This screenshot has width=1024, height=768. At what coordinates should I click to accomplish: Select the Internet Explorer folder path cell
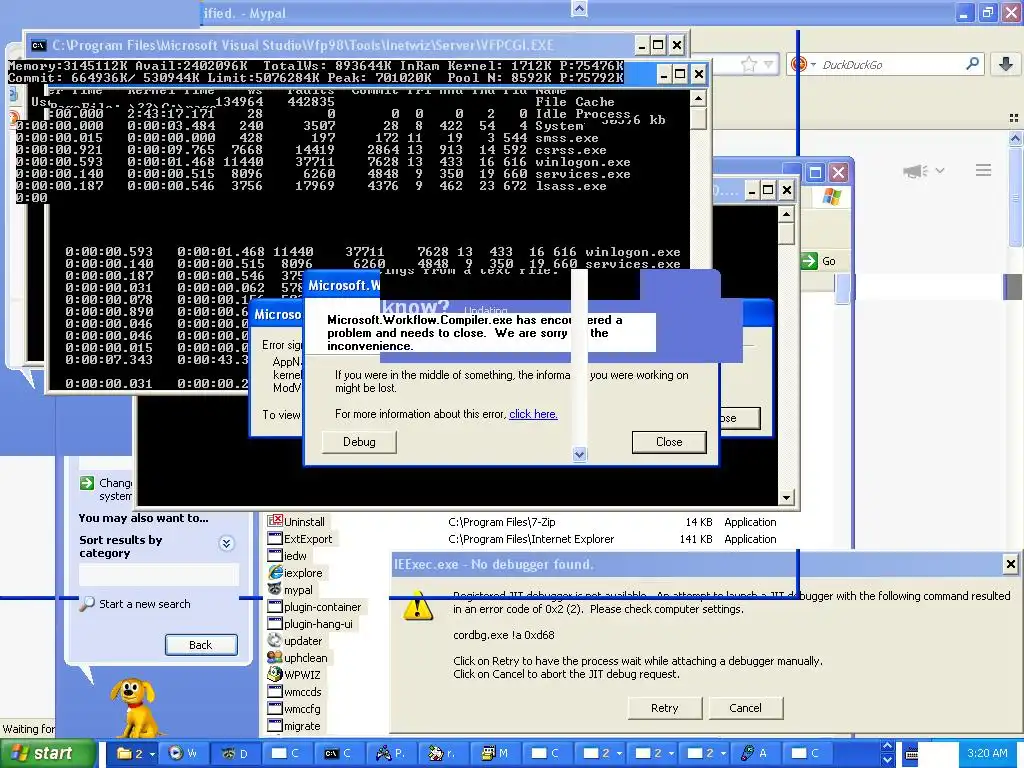(x=531, y=539)
